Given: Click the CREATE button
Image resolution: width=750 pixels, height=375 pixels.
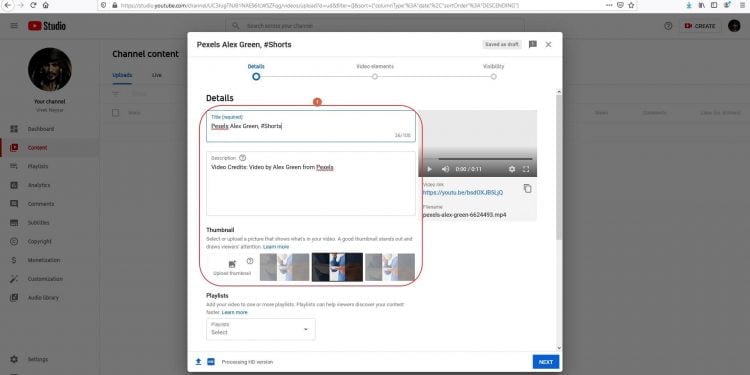Looking at the screenshot, I should [700, 26].
